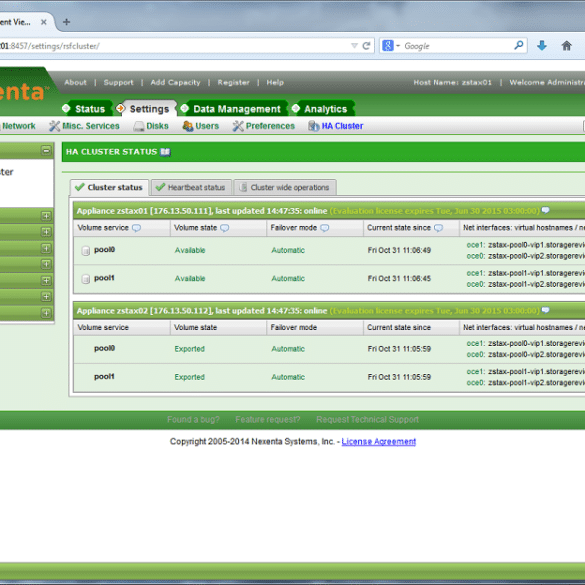Reload the page with the refresh icon
This screenshot has height=585, width=585.
point(366,46)
